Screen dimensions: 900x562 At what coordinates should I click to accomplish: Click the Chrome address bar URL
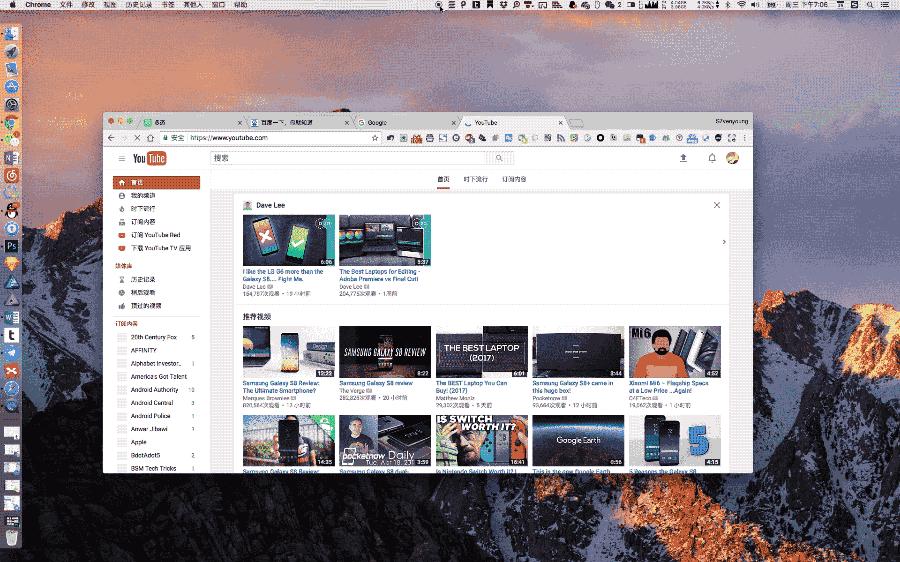[228, 138]
